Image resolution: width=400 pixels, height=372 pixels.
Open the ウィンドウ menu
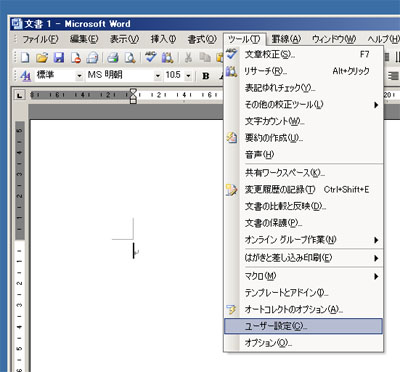pos(334,39)
